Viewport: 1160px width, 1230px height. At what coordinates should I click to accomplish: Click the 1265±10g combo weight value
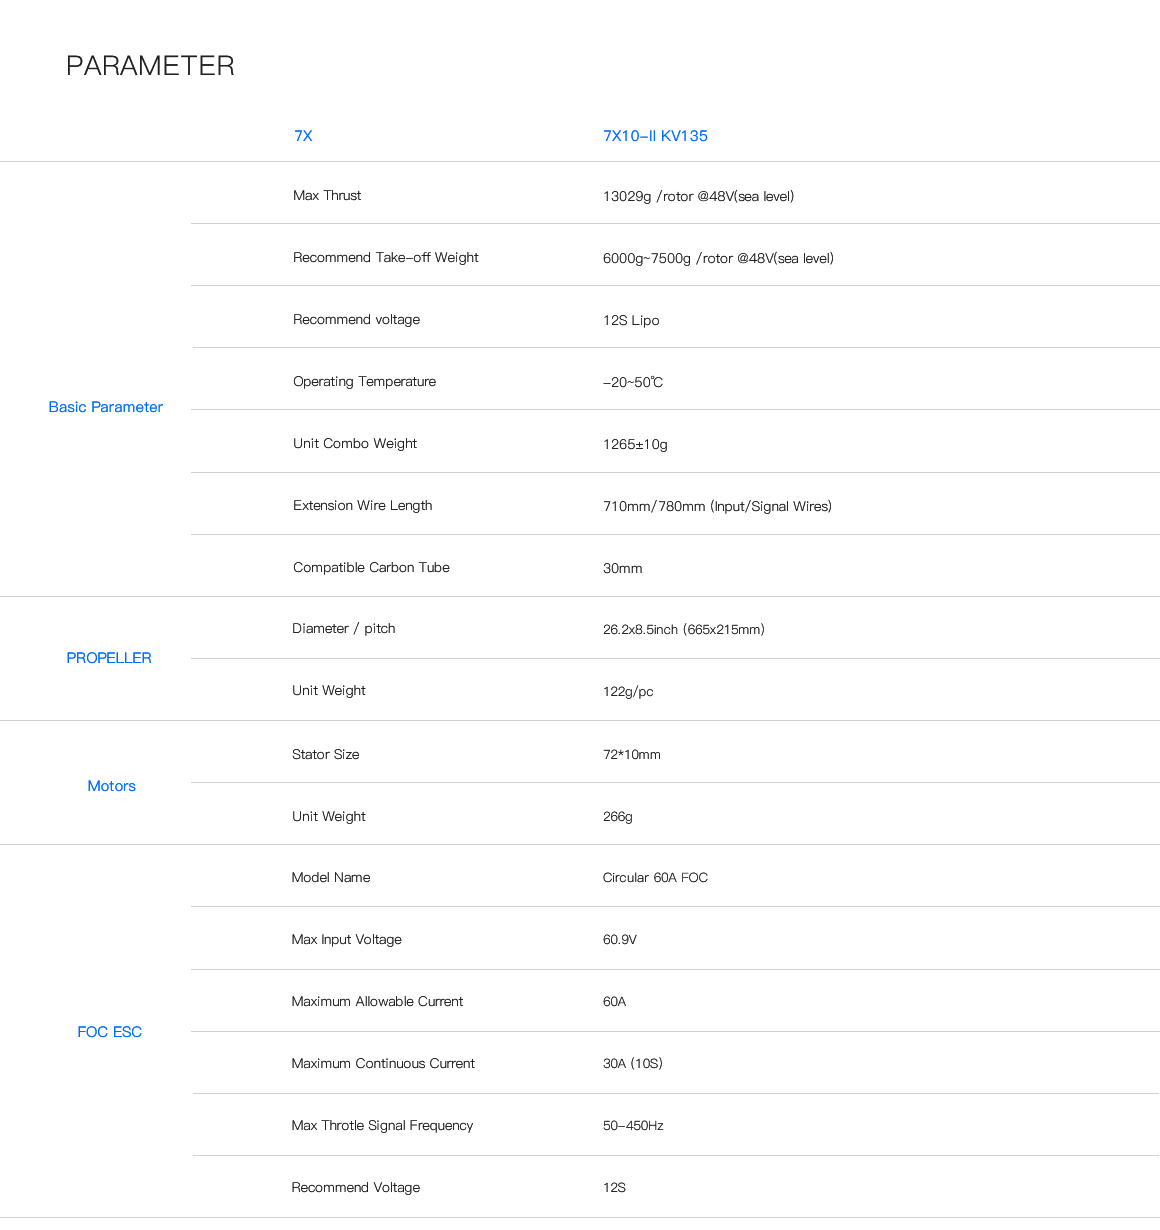[635, 445]
